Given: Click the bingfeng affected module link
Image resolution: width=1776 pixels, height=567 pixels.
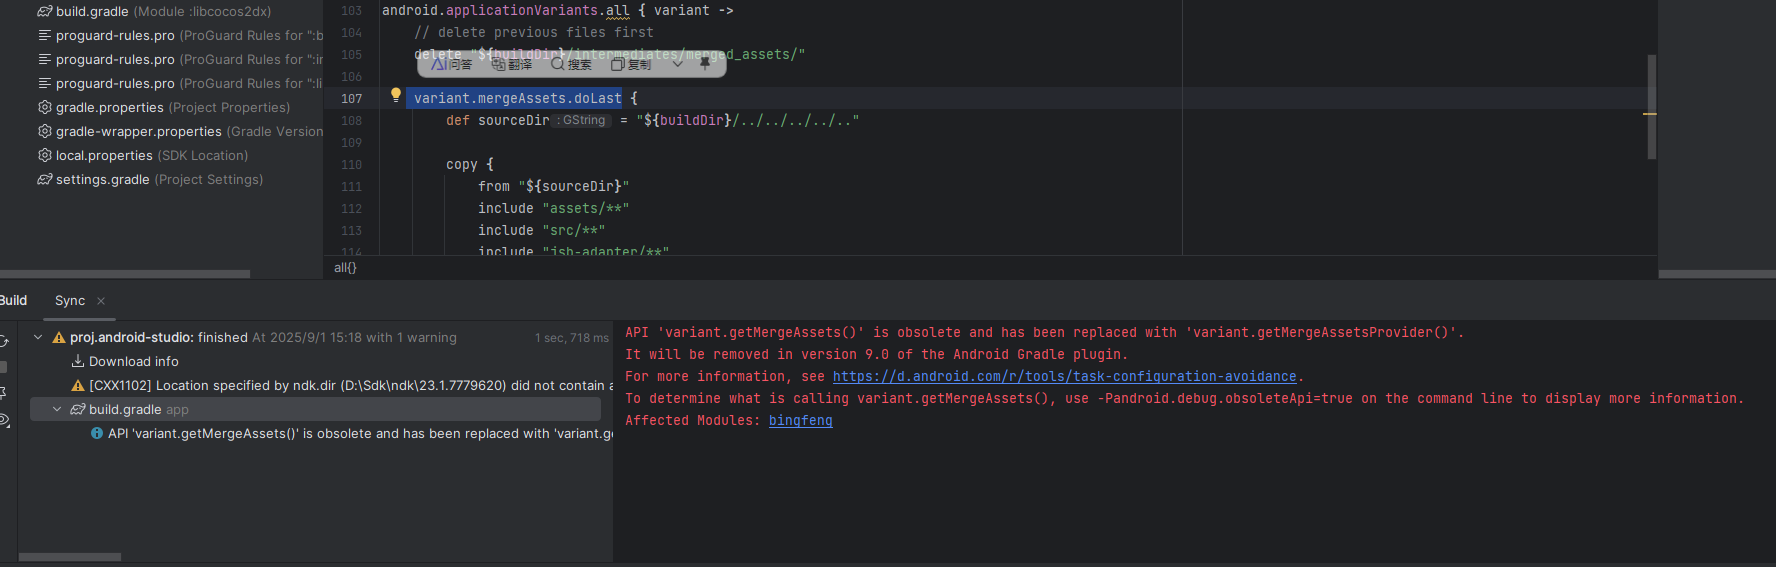Looking at the screenshot, I should [x=800, y=421].
